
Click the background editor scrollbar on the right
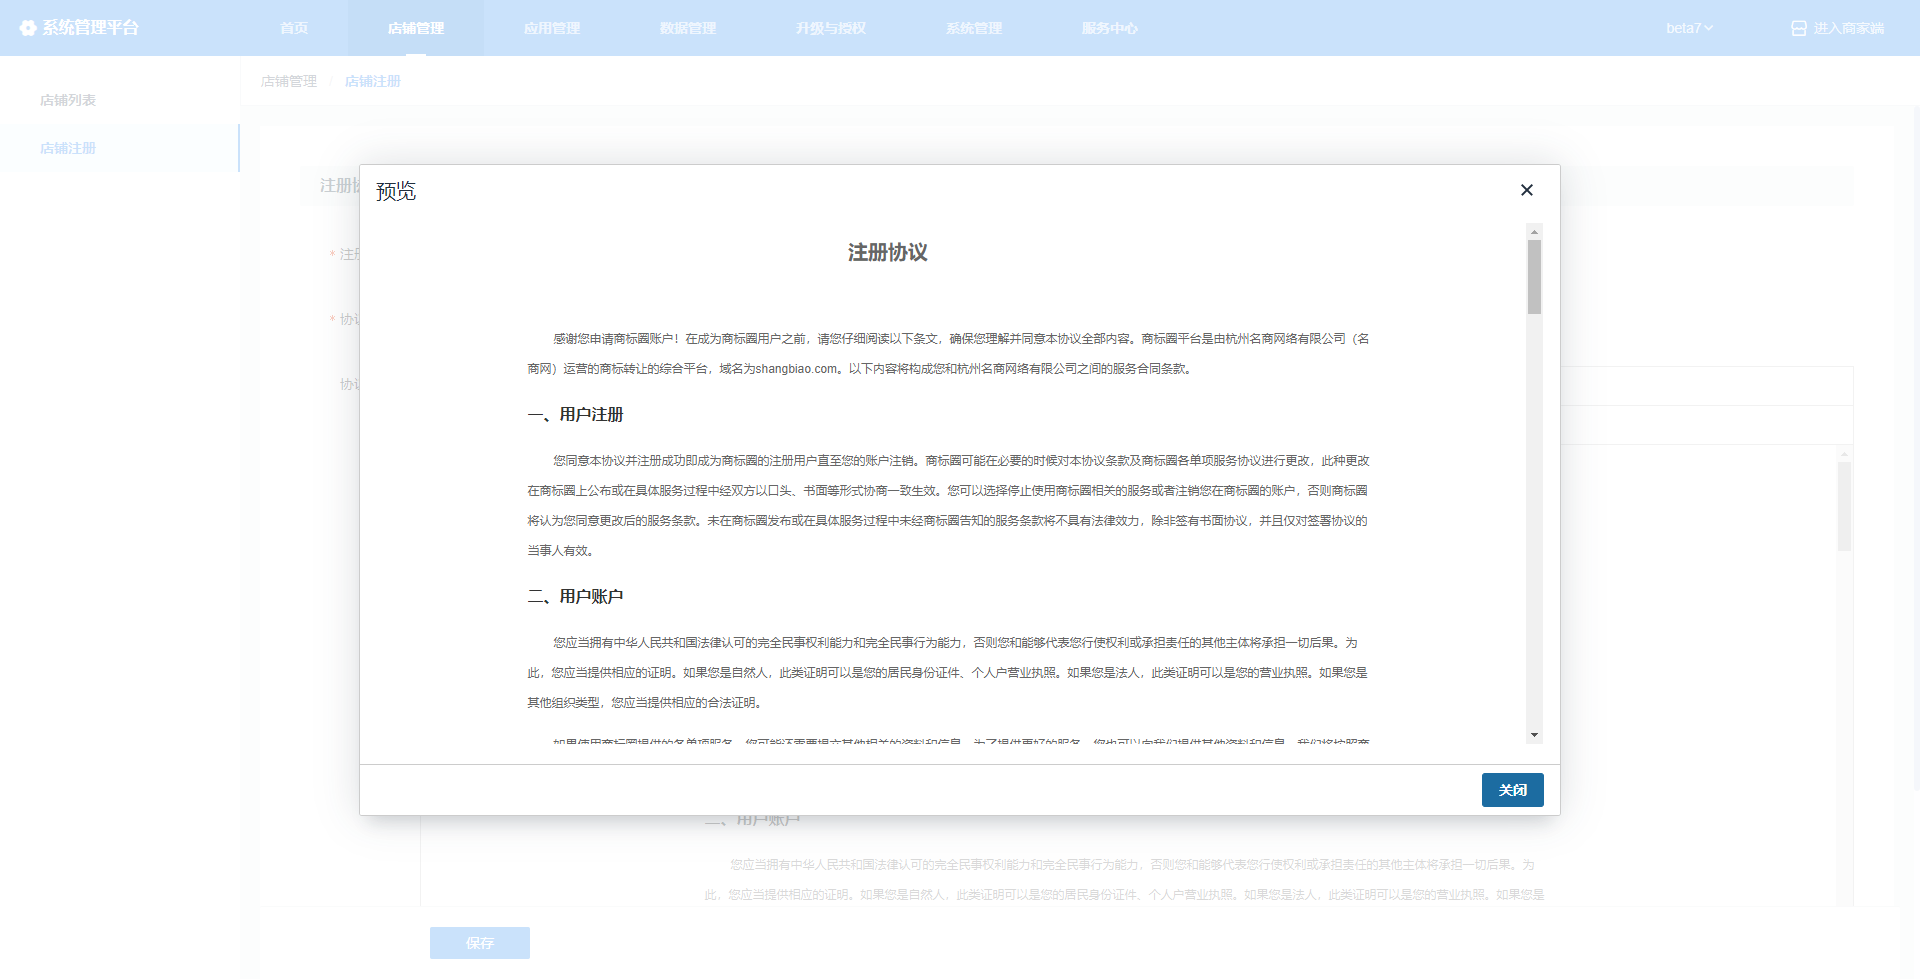(1844, 506)
